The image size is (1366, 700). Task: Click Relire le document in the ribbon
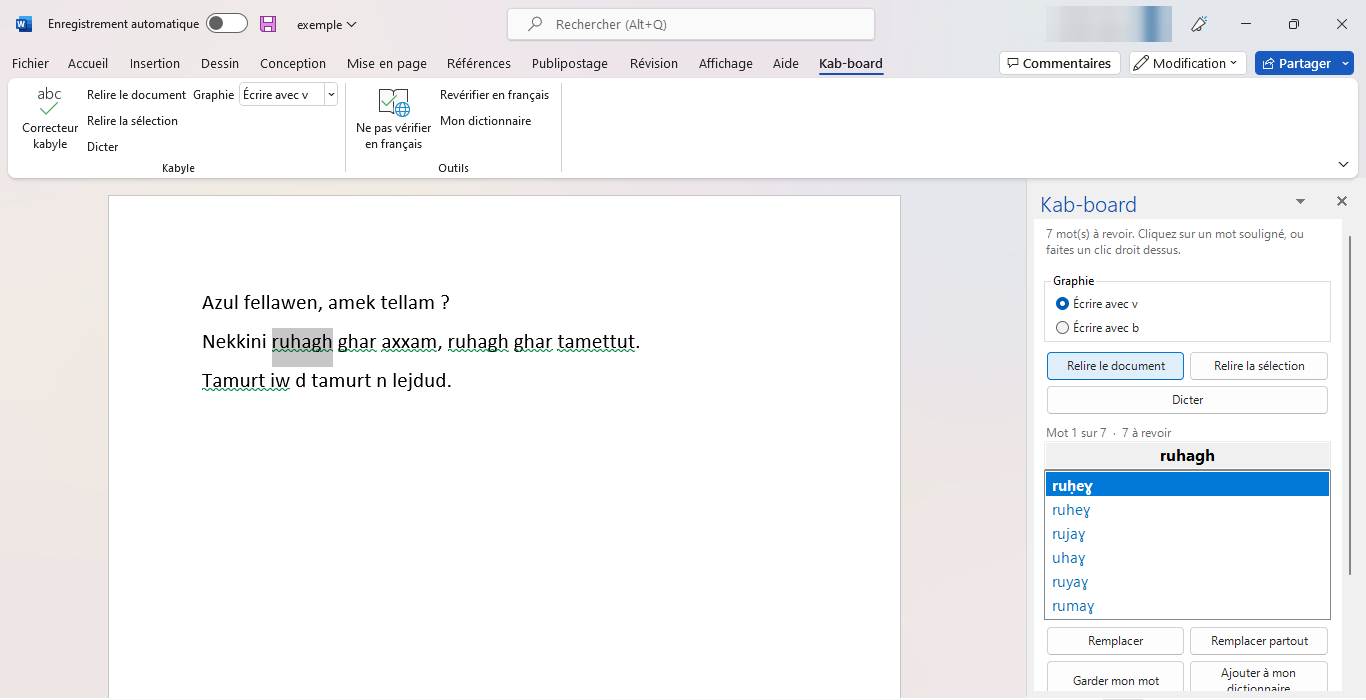pos(136,95)
